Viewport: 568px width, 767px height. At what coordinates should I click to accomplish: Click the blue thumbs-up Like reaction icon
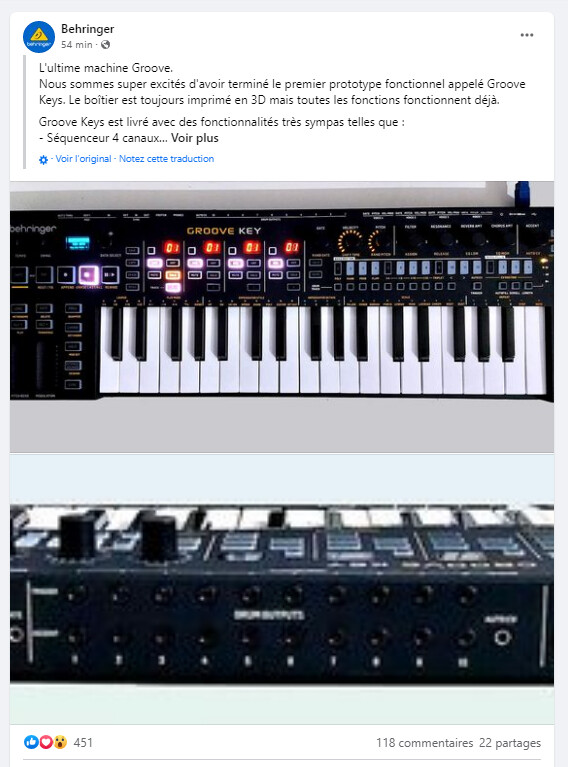(x=31, y=742)
